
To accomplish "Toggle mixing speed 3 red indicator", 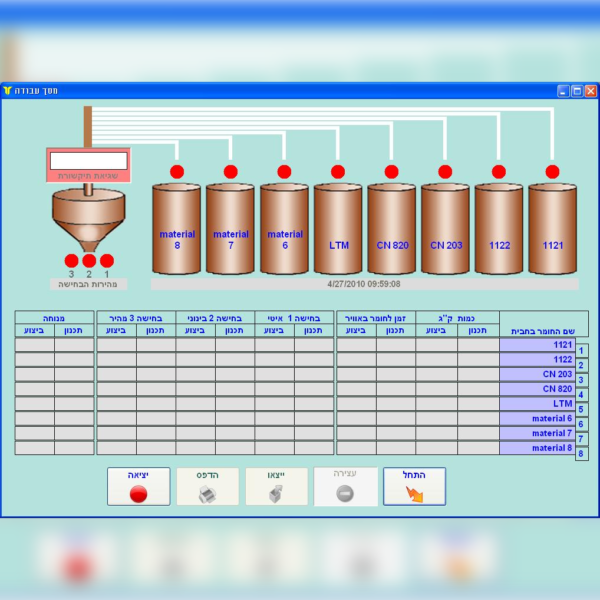I will [x=71, y=261].
